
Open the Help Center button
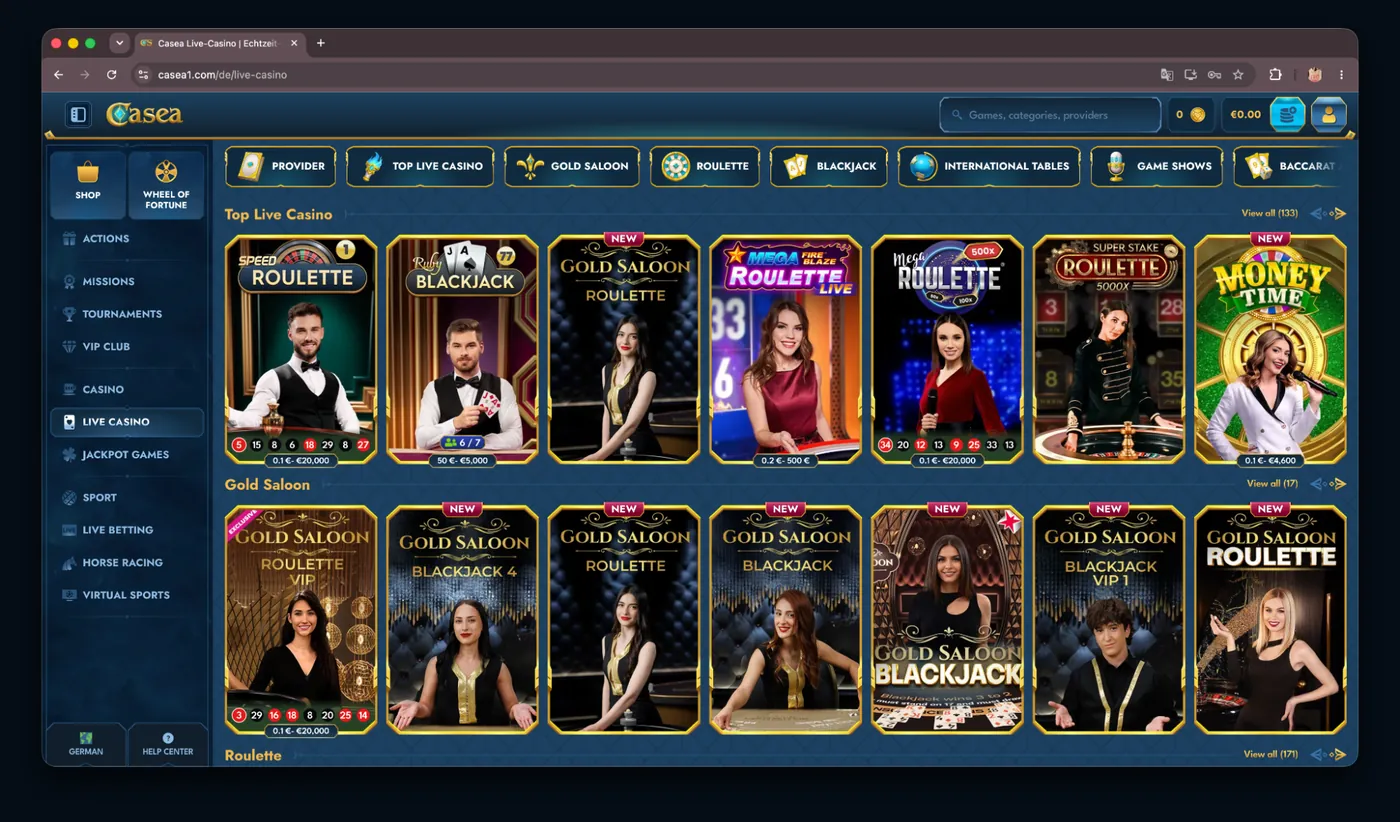(168, 745)
